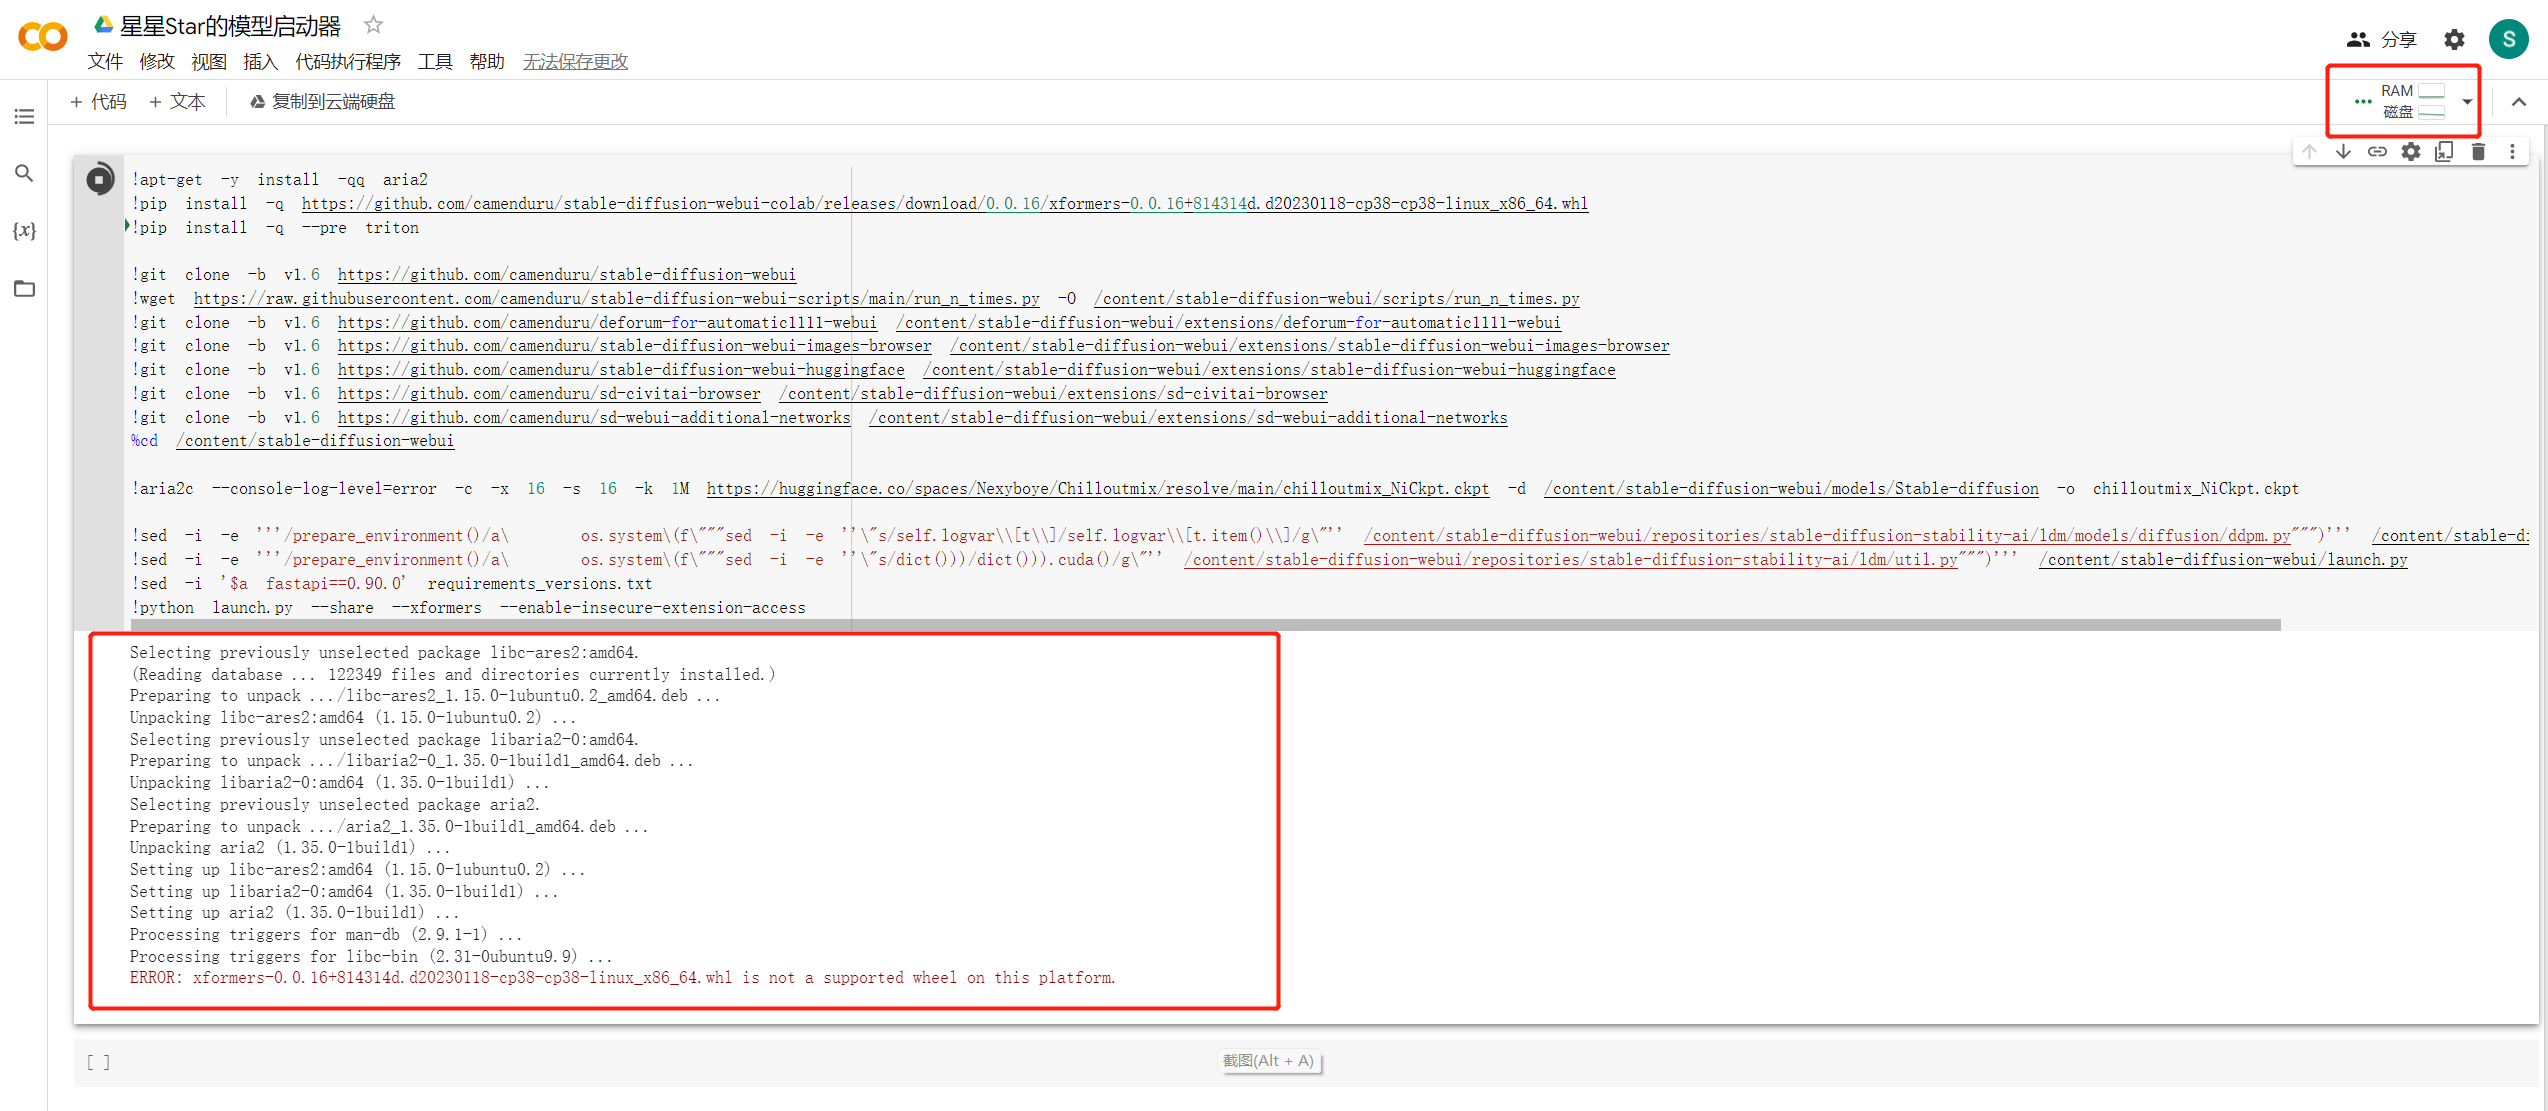Open cell editor settings gear
Image resolution: width=2548 pixels, height=1111 pixels.
point(2411,152)
